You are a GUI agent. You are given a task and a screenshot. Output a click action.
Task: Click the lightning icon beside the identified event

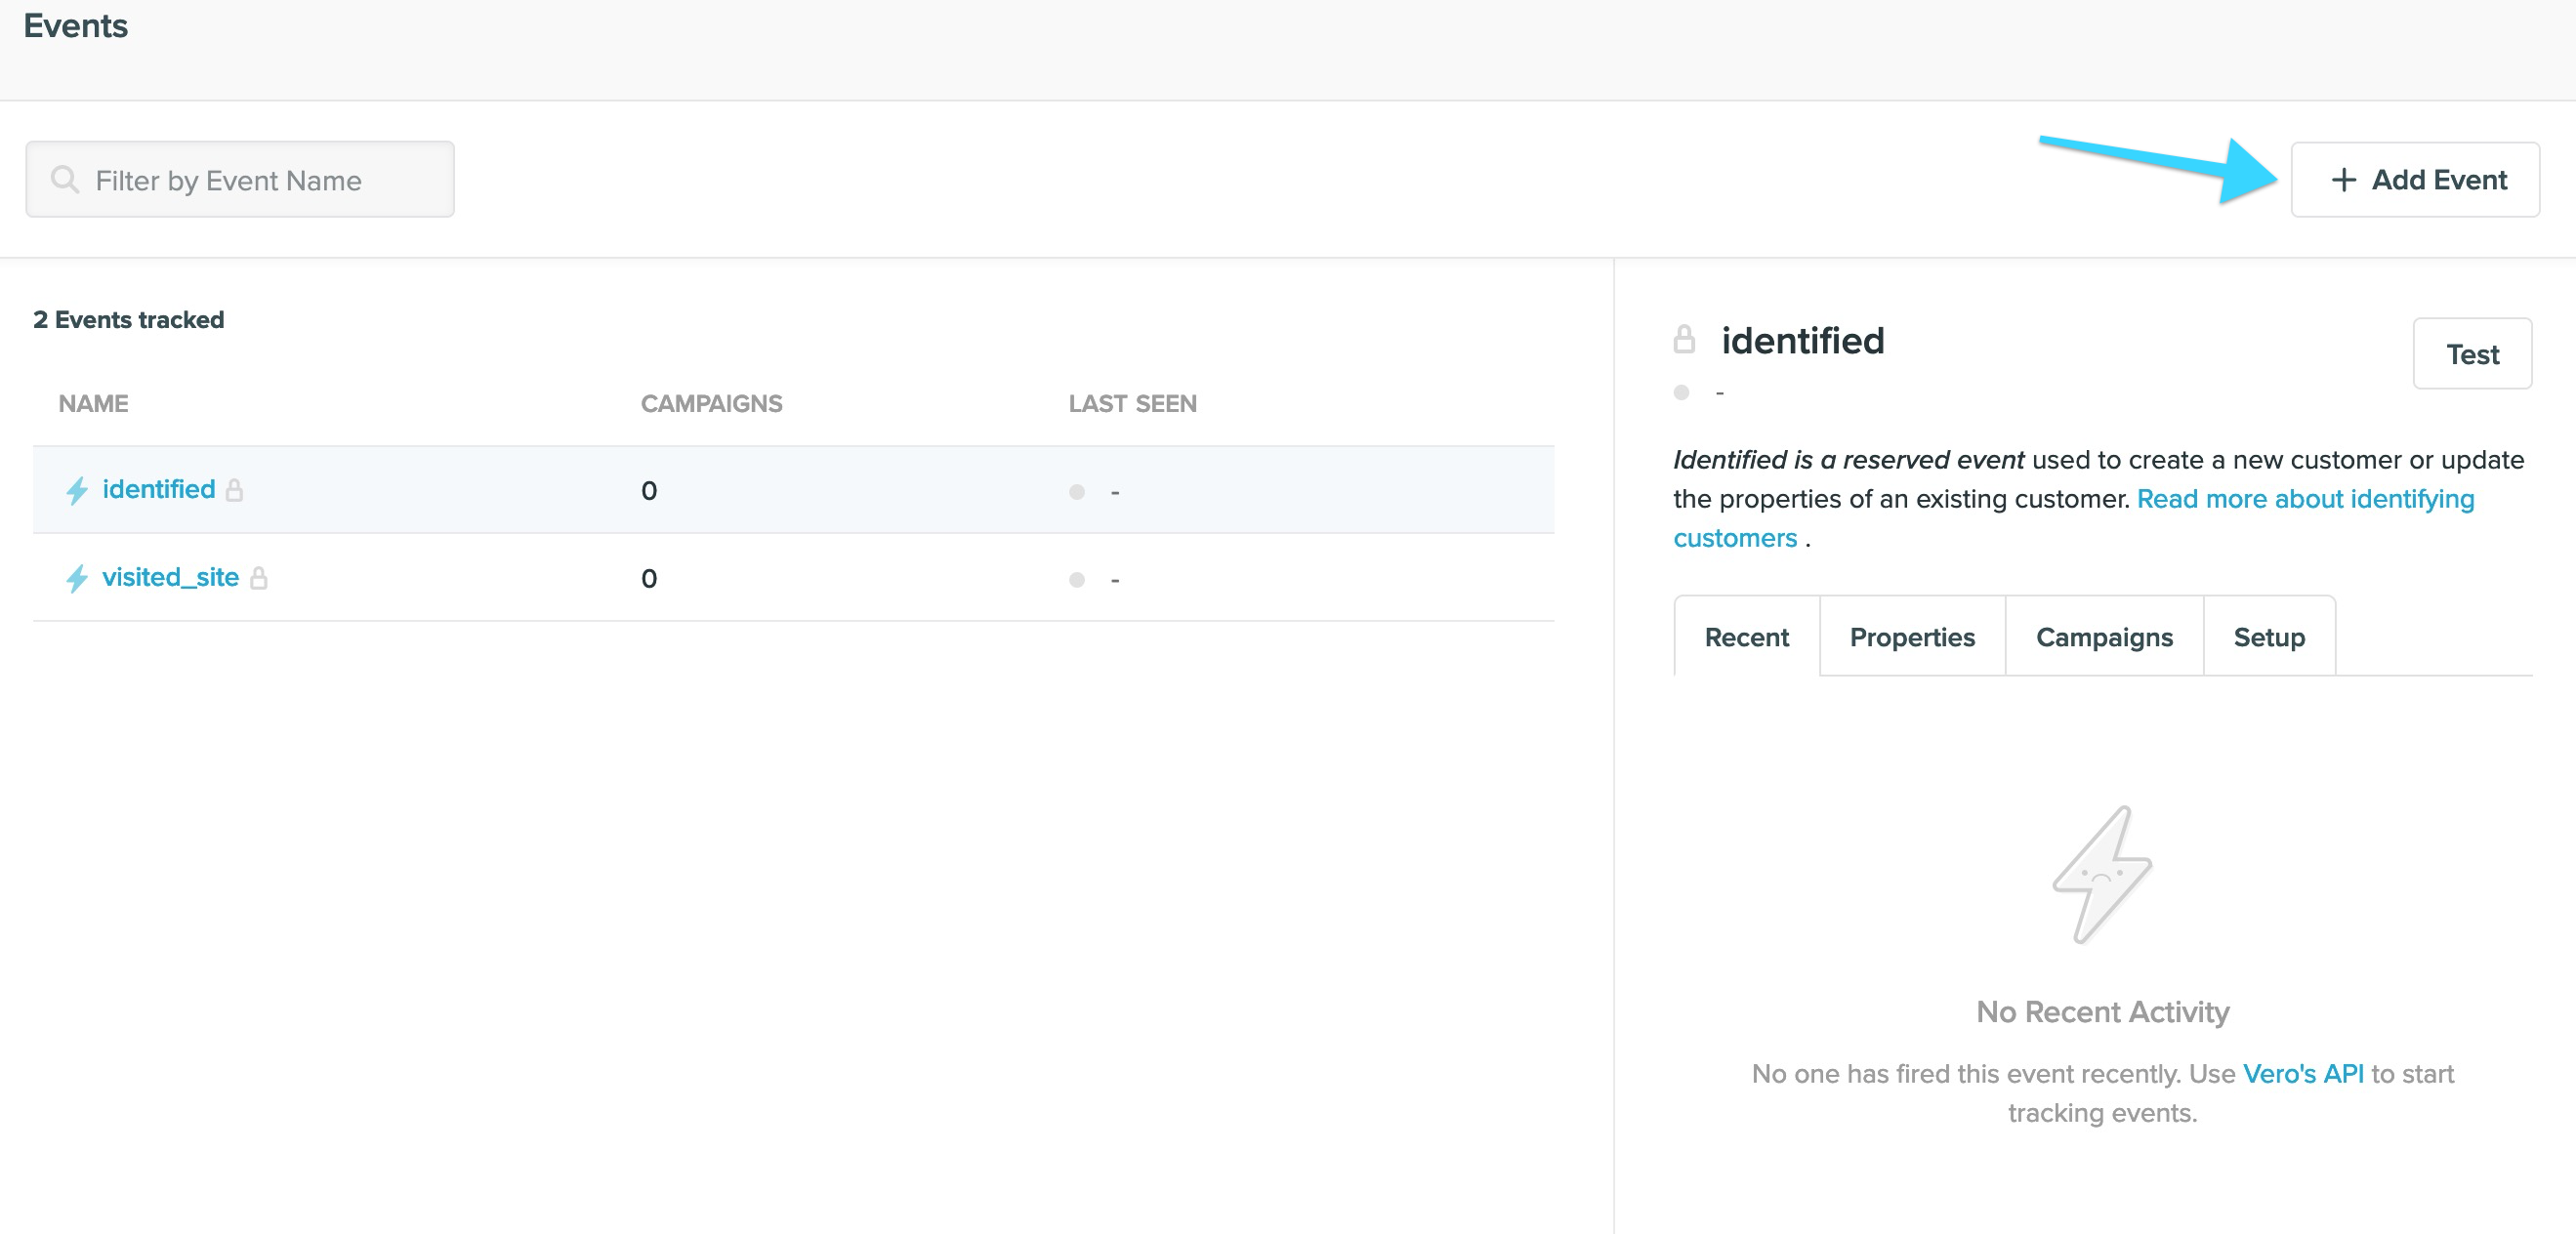point(77,489)
